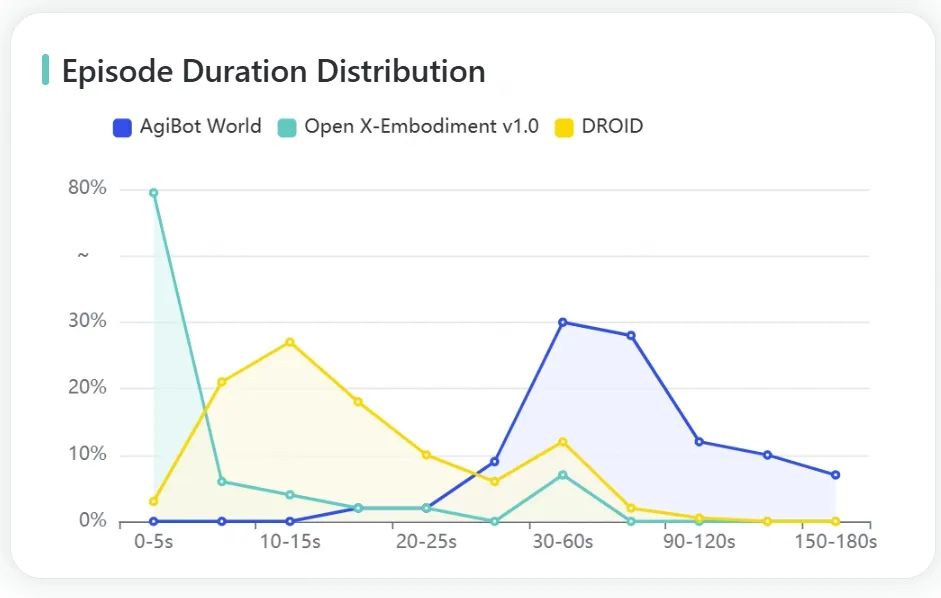Select the DROID peak point near 10-15s

click(x=288, y=340)
